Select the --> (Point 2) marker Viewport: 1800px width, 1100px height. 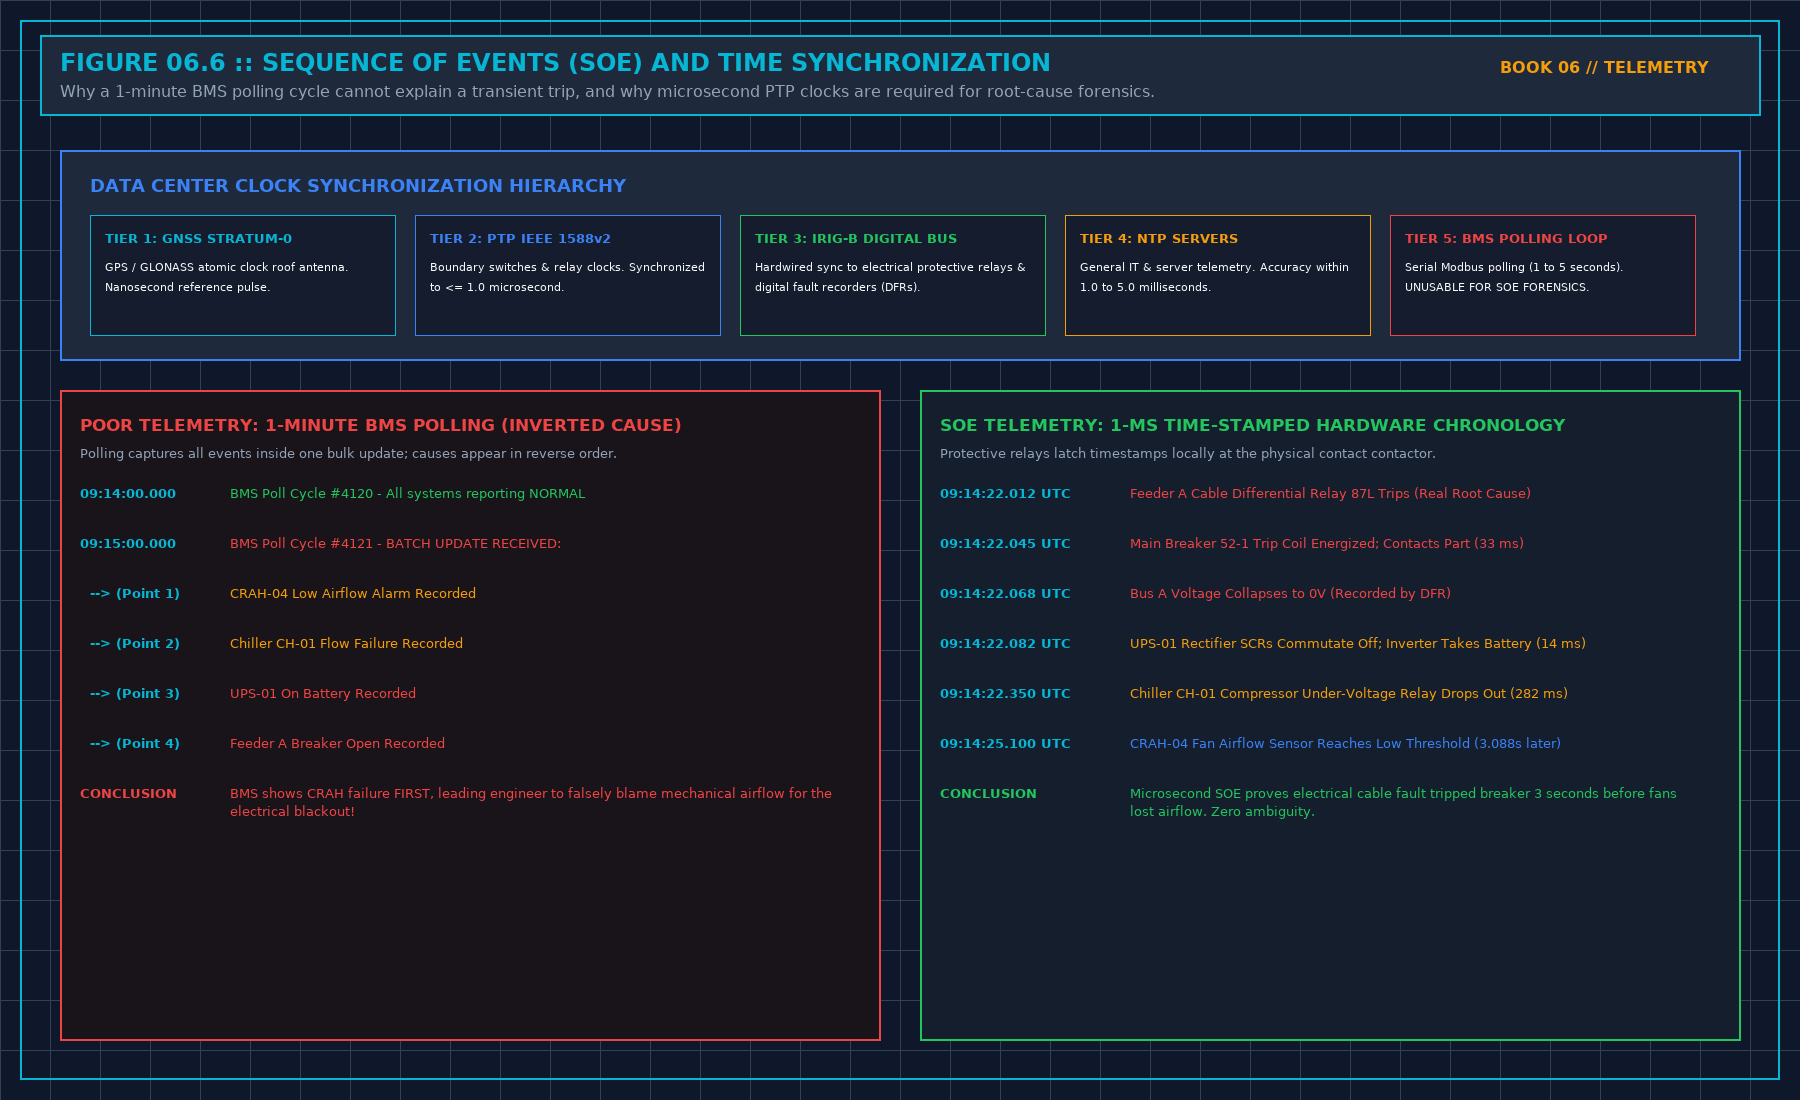coord(135,644)
